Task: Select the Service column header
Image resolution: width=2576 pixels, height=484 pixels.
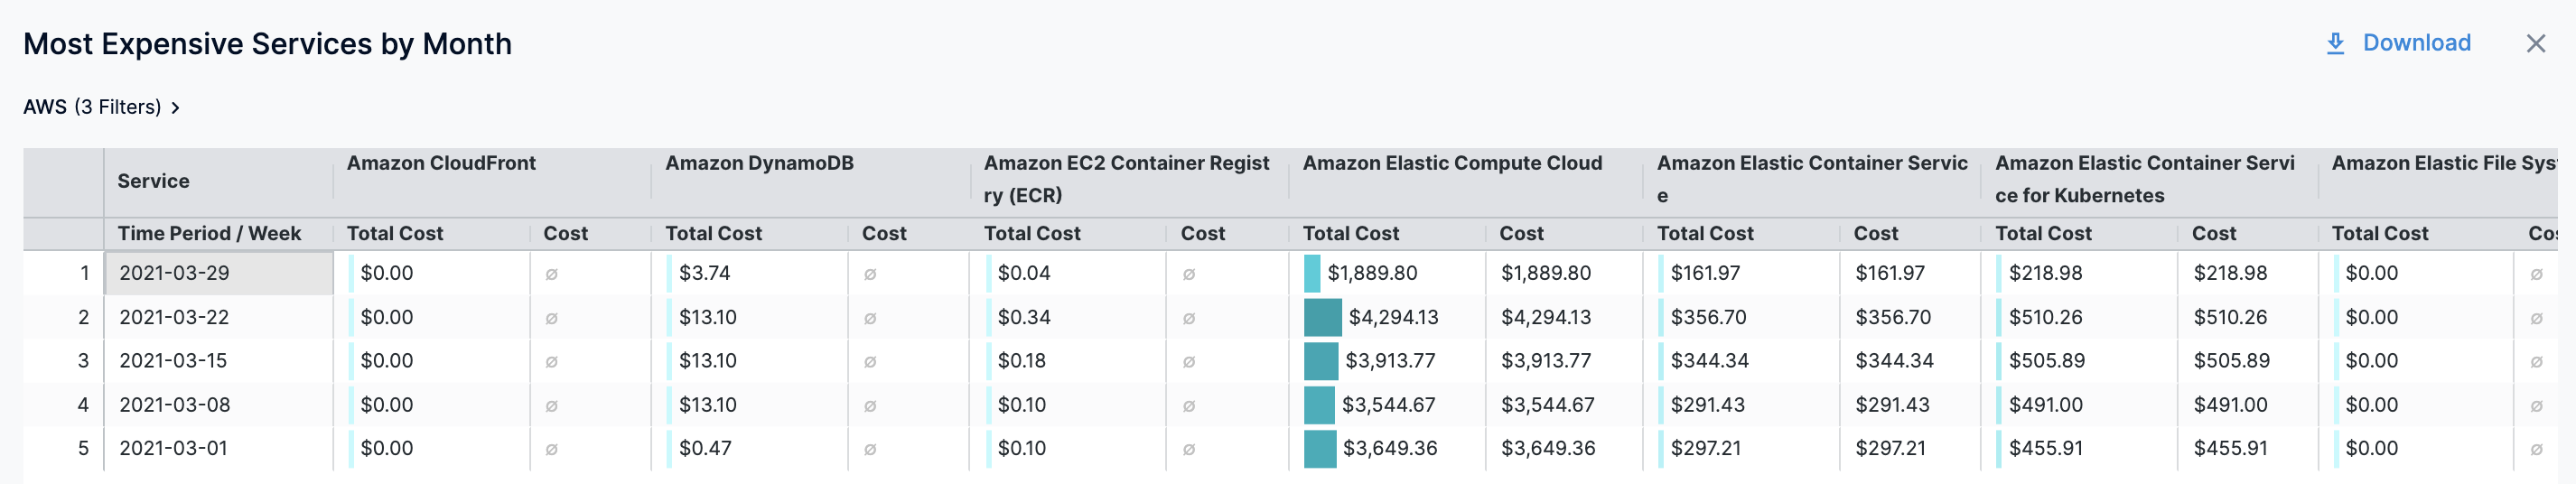Action: (153, 181)
